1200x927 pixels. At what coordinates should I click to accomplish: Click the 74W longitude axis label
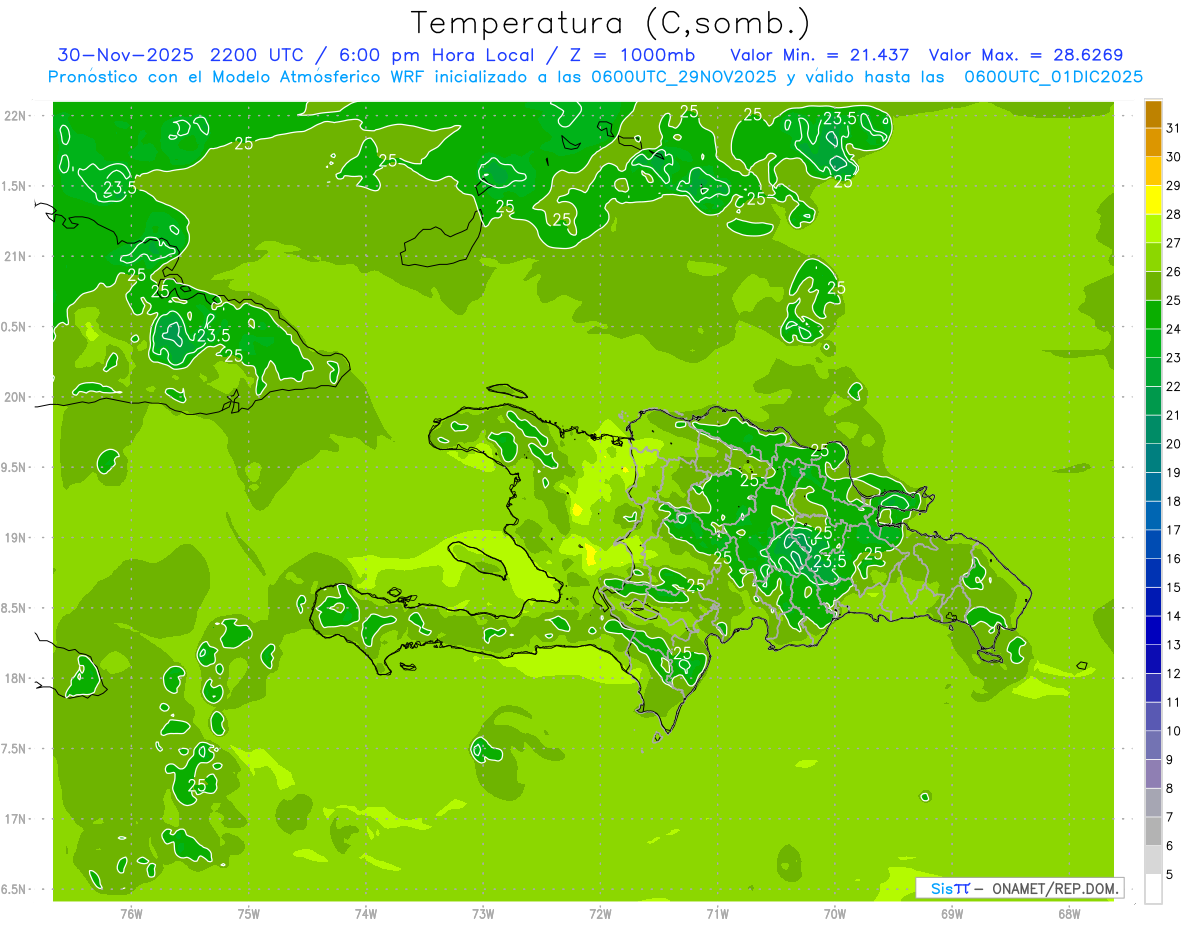click(366, 913)
